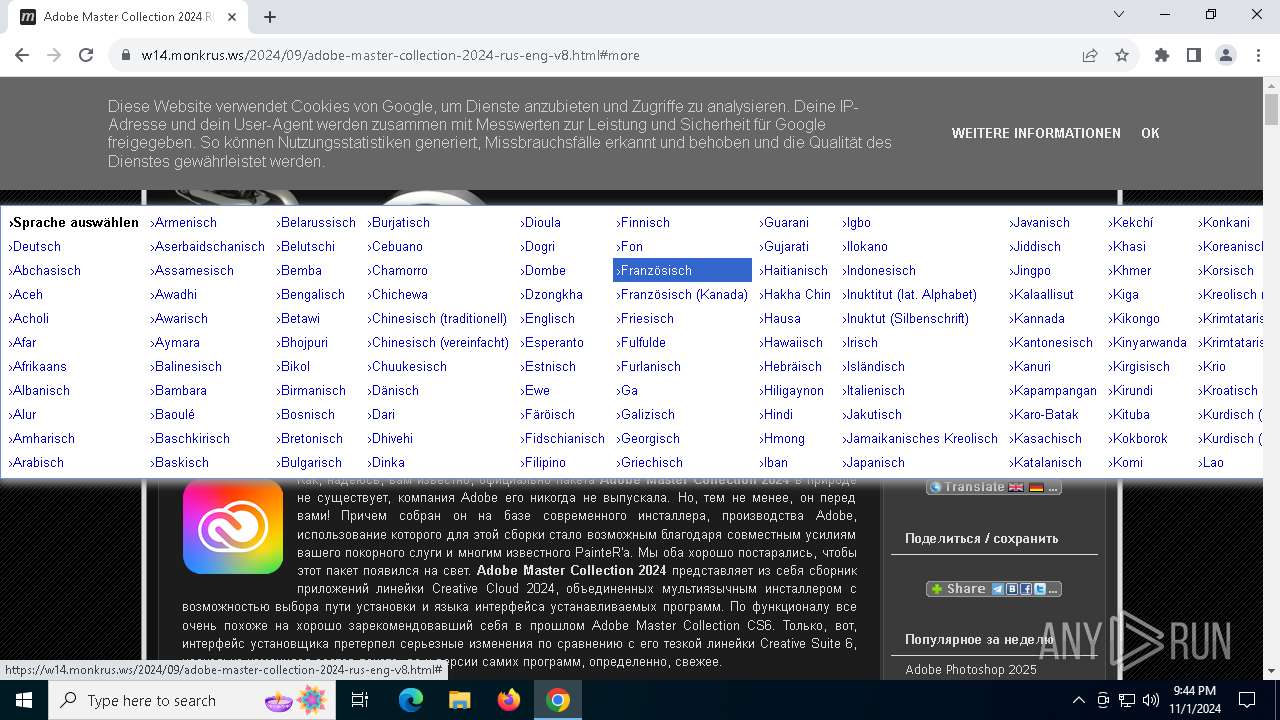Pick Bulgarisch from the language list
Screen dimensions: 1280x720
click(309, 462)
